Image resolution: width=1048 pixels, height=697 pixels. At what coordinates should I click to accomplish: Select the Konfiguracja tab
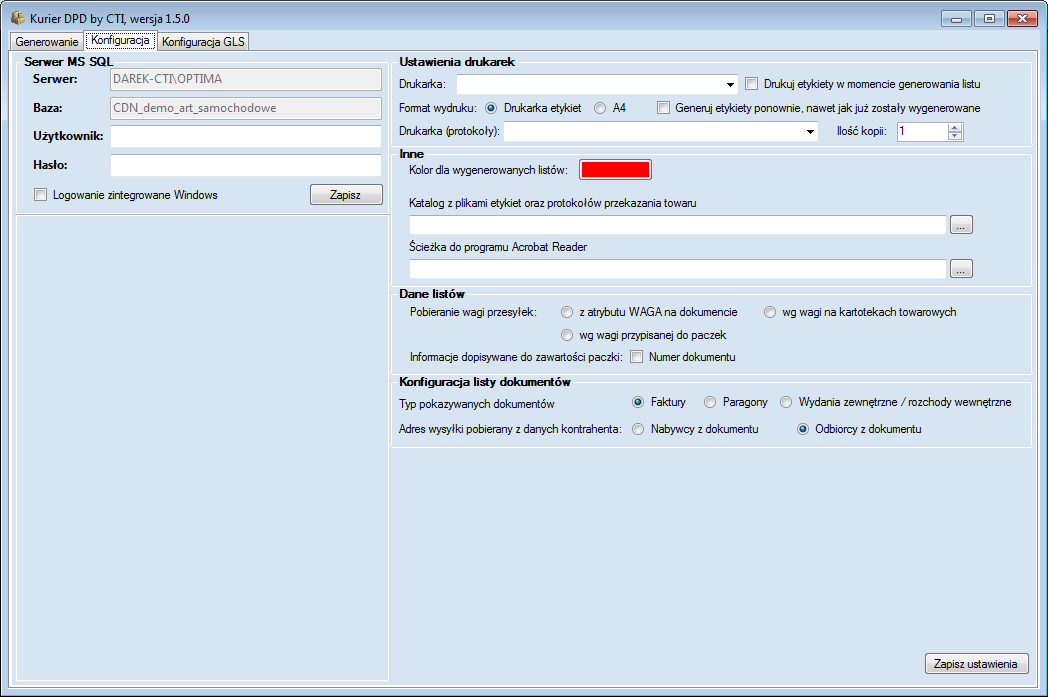[120, 40]
